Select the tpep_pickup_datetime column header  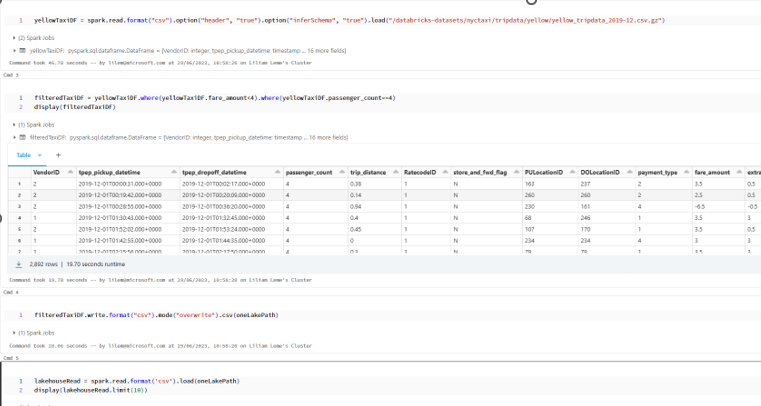[x=109, y=172]
